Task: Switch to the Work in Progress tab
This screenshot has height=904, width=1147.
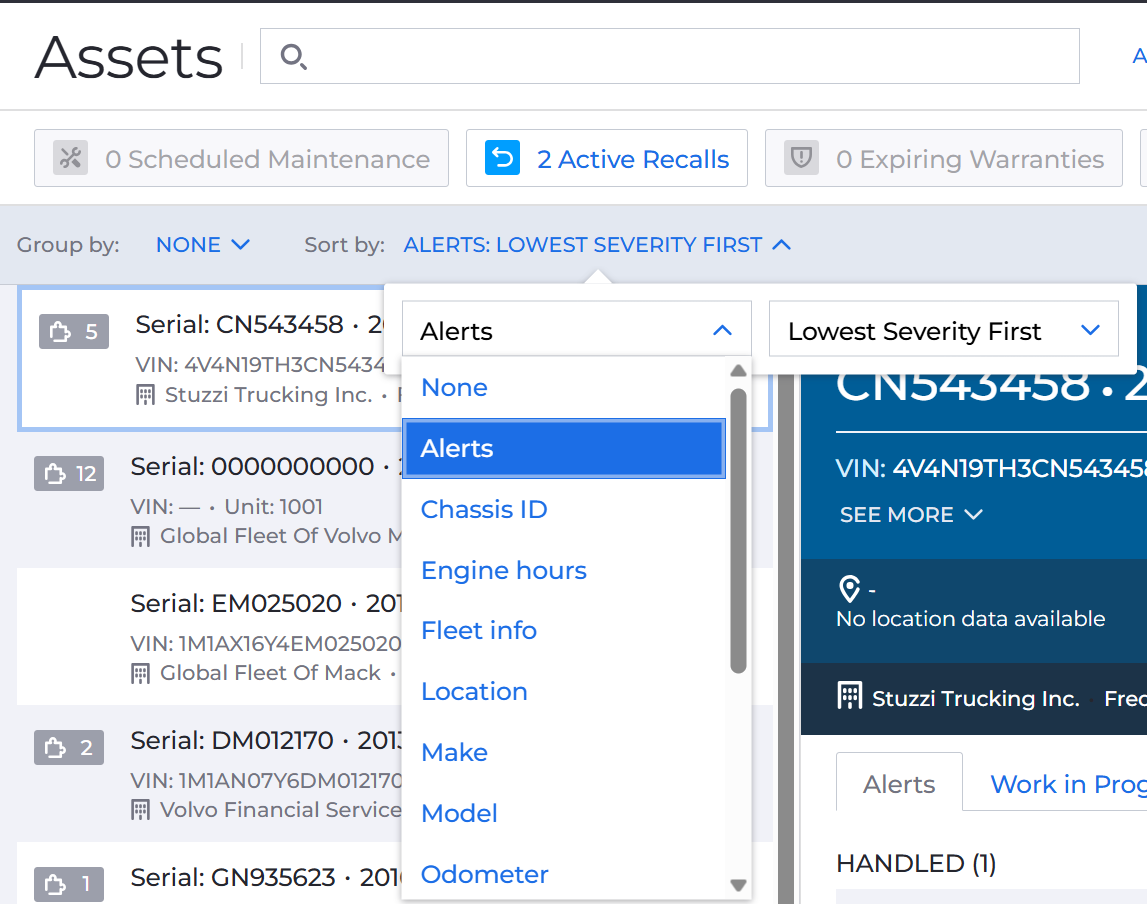Action: 1068,784
